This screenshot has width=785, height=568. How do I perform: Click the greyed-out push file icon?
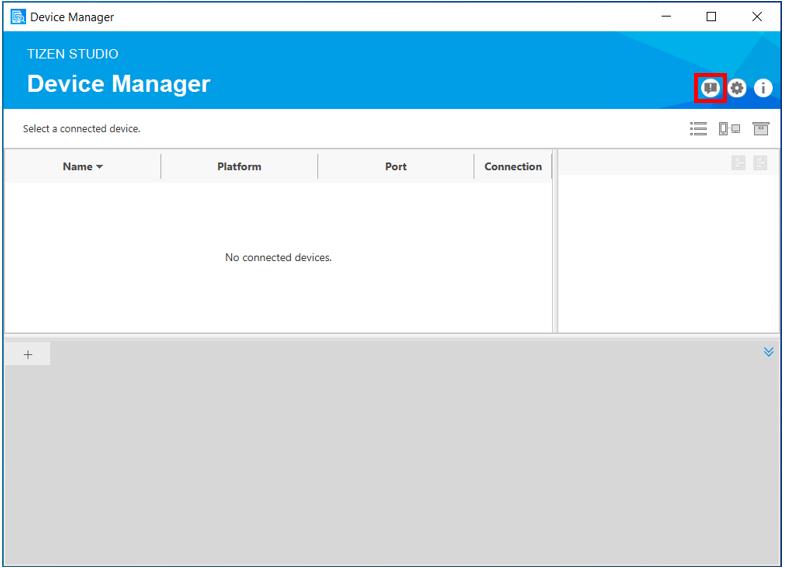738,163
